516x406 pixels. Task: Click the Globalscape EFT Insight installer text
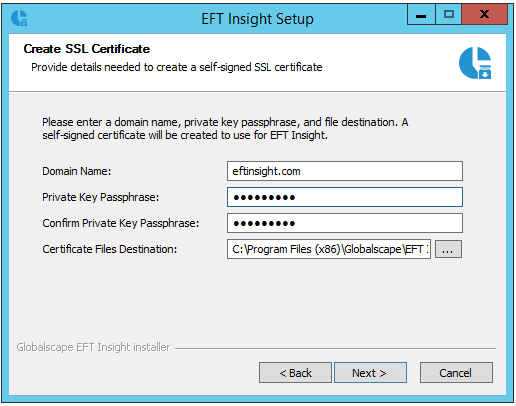click(x=93, y=347)
